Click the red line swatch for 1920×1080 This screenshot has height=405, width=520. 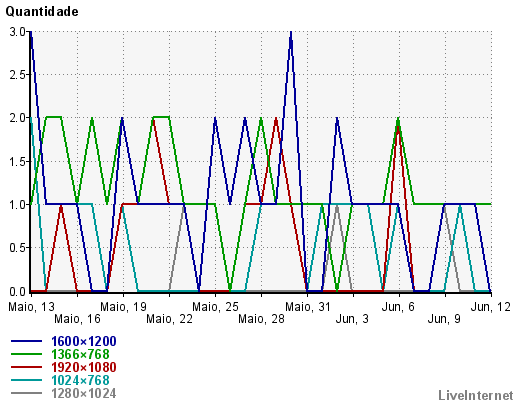pyautogui.click(x=26, y=367)
